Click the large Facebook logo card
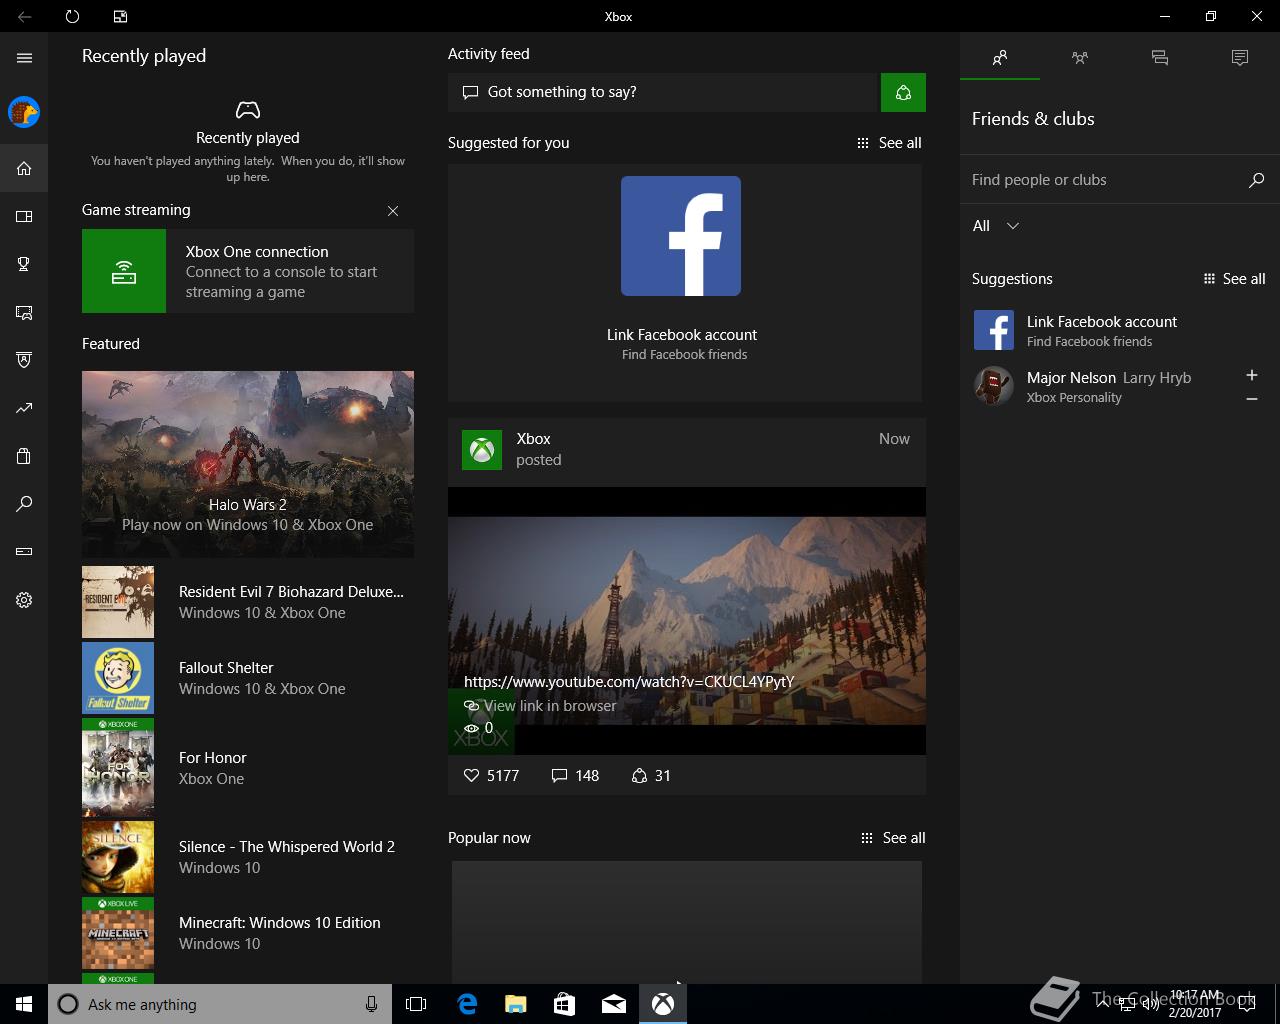The width and height of the screenshot is (1280, 1024). pos(681,236)
